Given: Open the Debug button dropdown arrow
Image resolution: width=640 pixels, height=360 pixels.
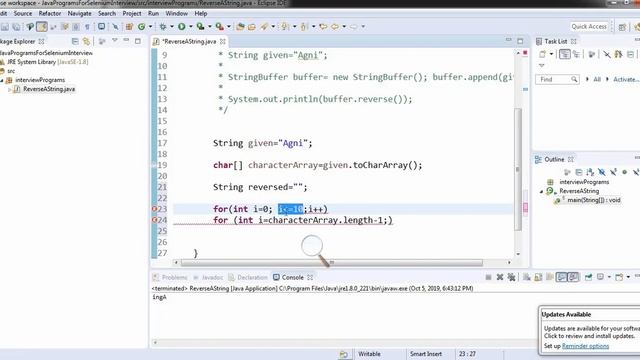Looking at the screenshot, I should [x=172, y=27].
